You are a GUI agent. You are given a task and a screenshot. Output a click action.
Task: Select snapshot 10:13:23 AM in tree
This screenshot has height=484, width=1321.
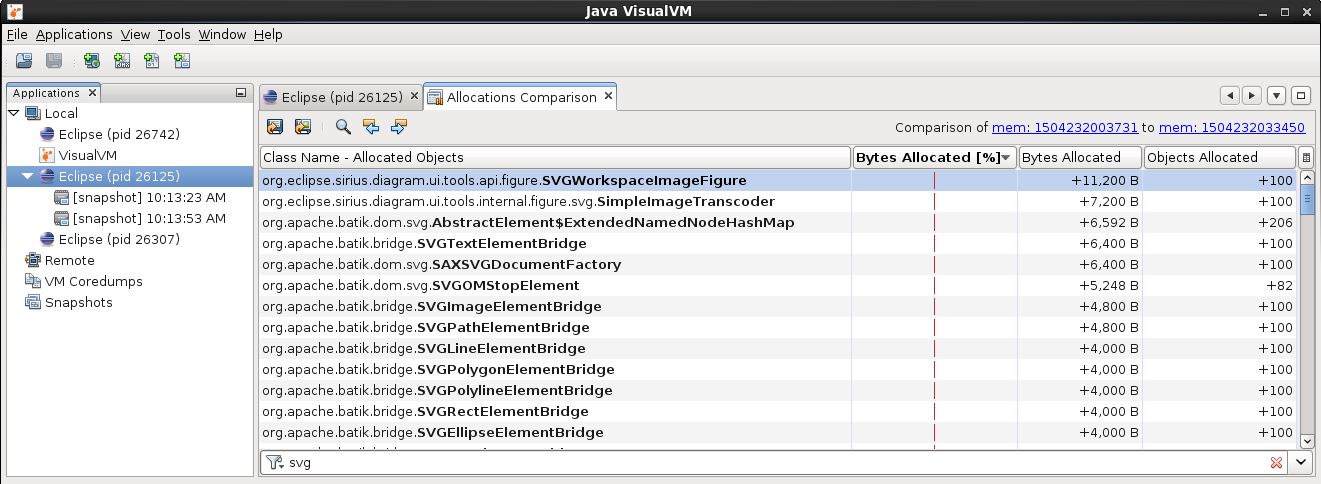coord(149,197)
